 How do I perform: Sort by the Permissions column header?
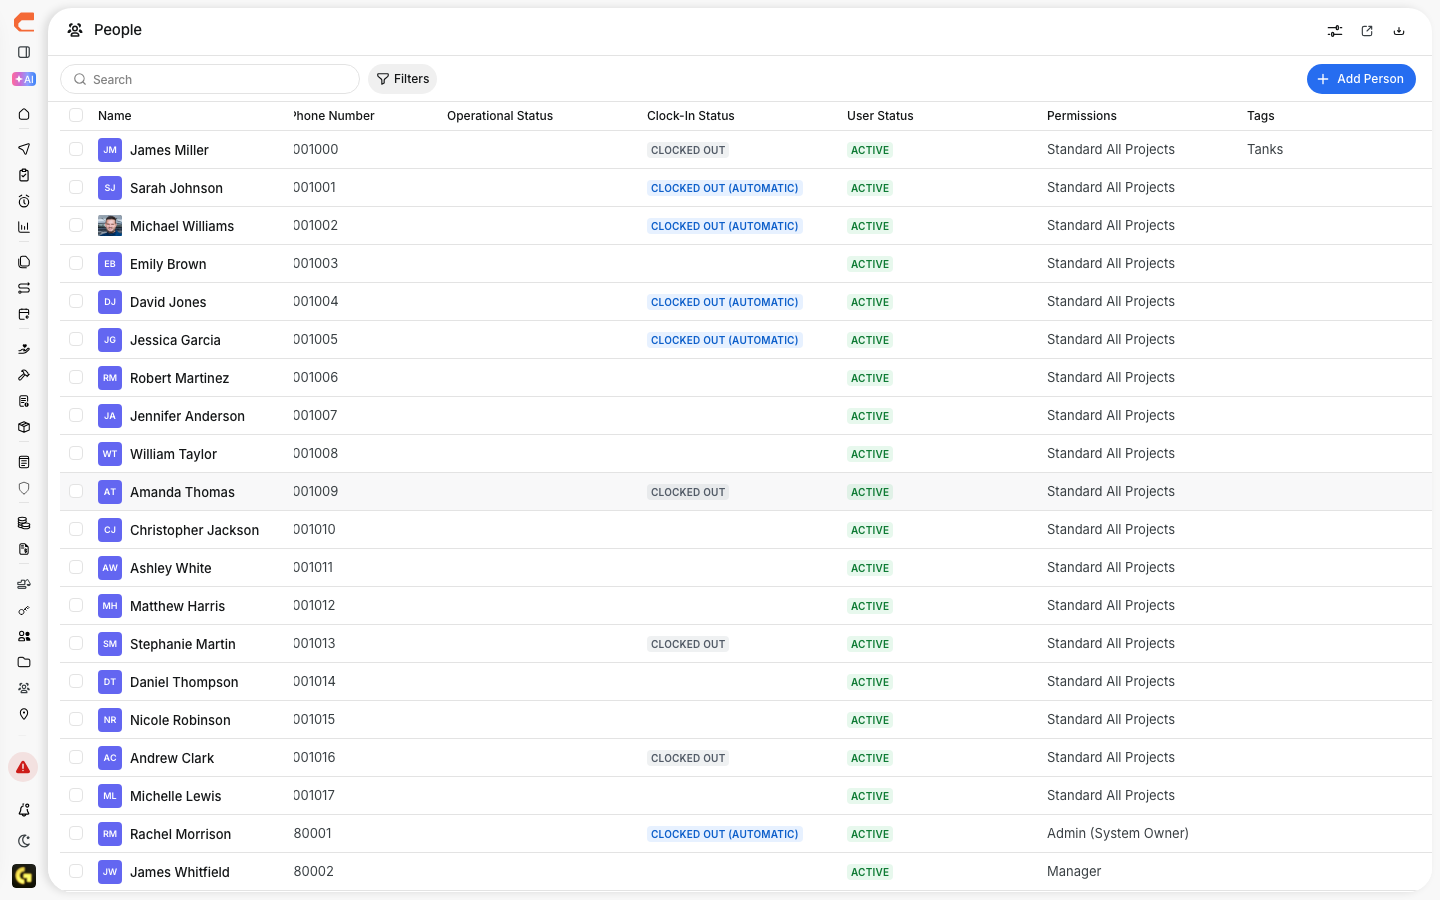pos(1082,116)
